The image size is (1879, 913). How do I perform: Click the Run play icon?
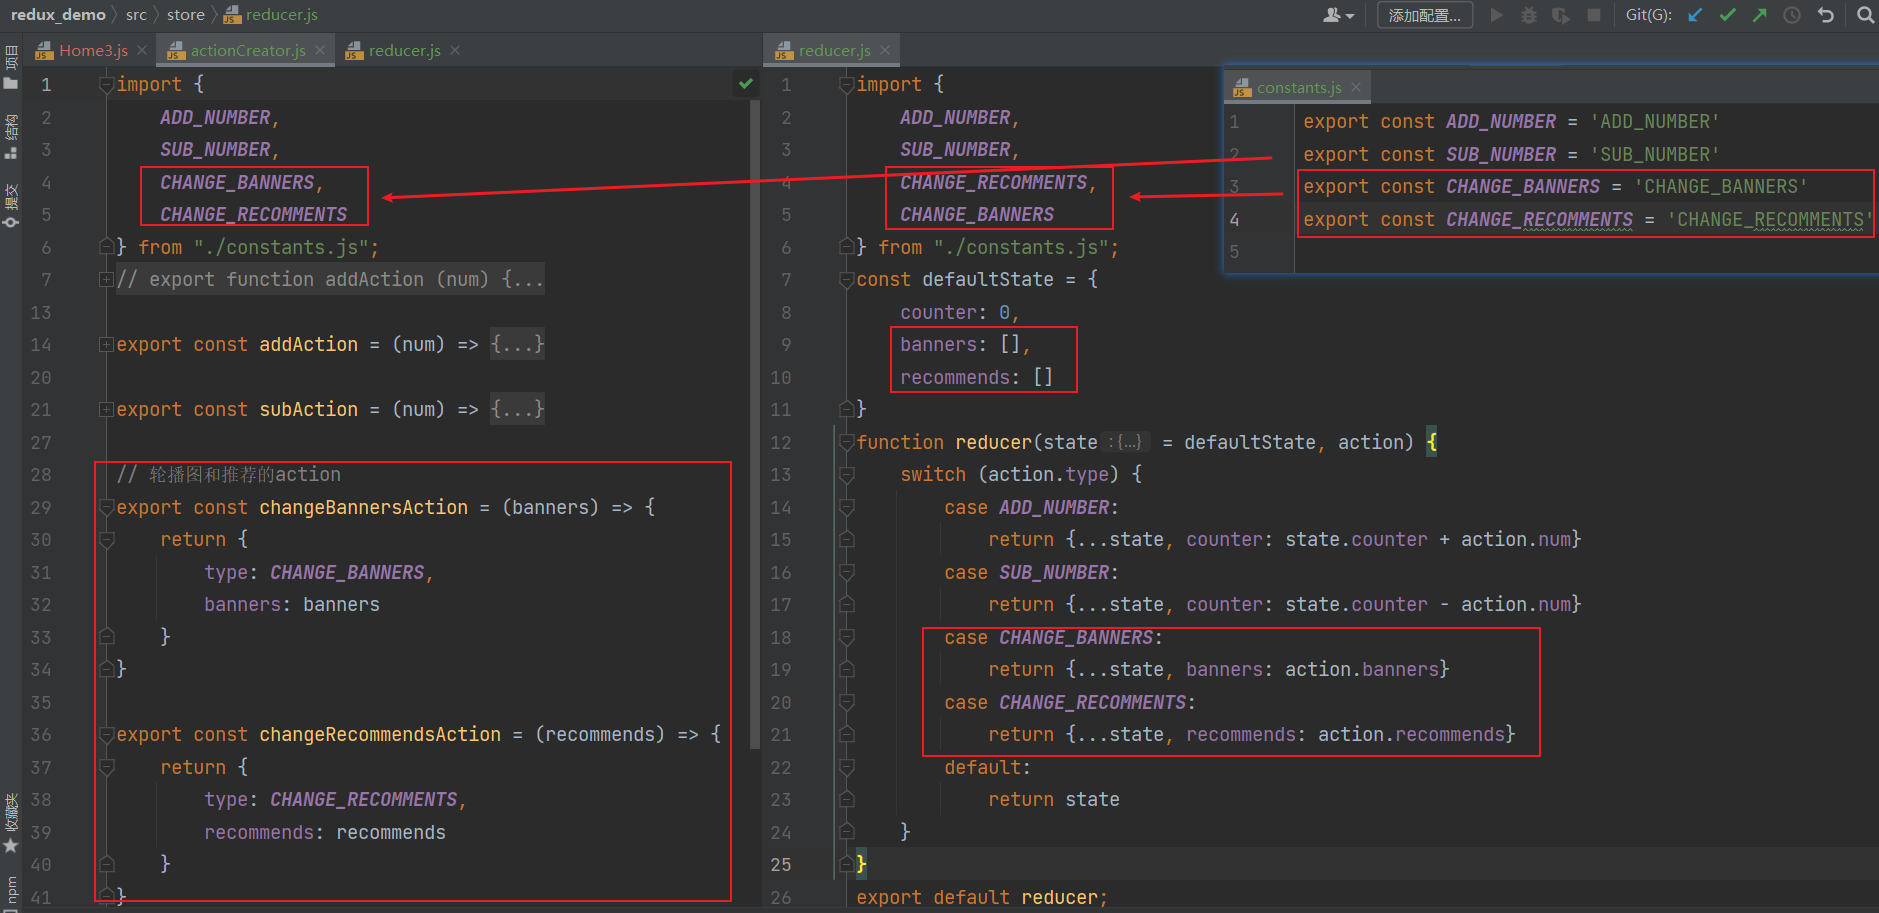[1496, 15]
